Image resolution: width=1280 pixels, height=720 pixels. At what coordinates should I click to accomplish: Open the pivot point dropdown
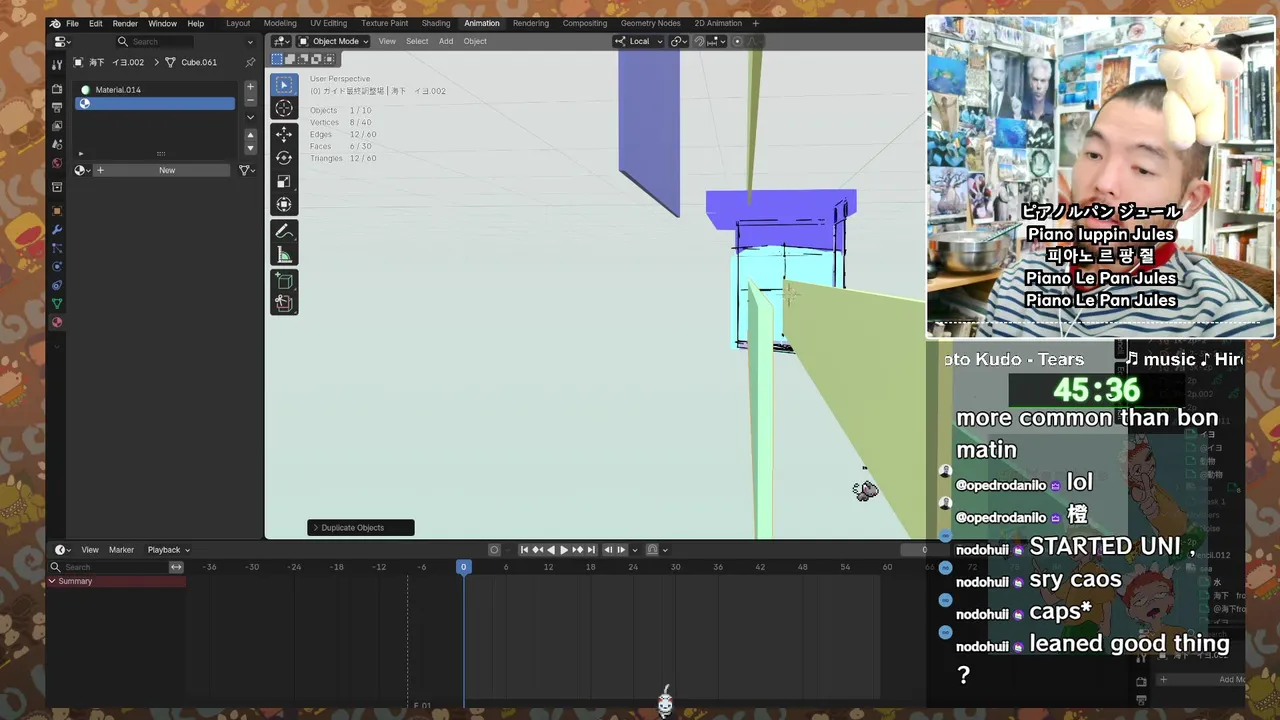pyautogui.click(x=680, y=41)
